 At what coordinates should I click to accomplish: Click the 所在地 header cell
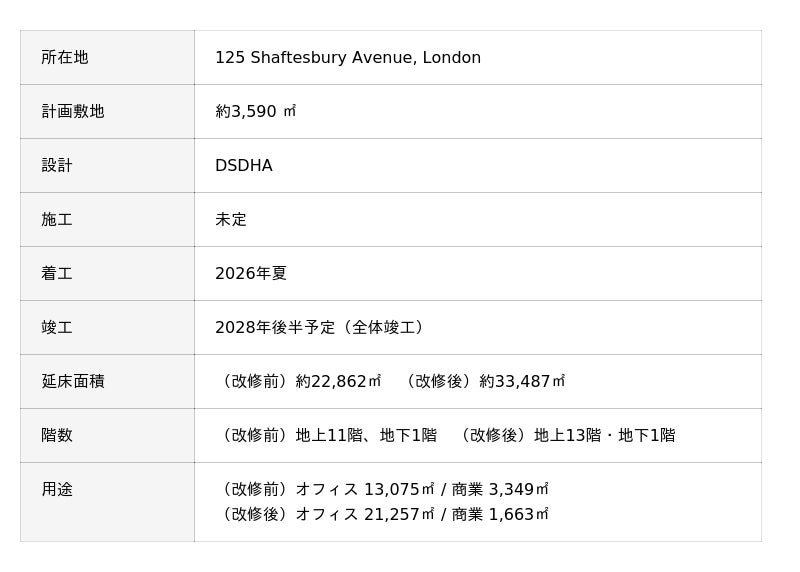65,58
